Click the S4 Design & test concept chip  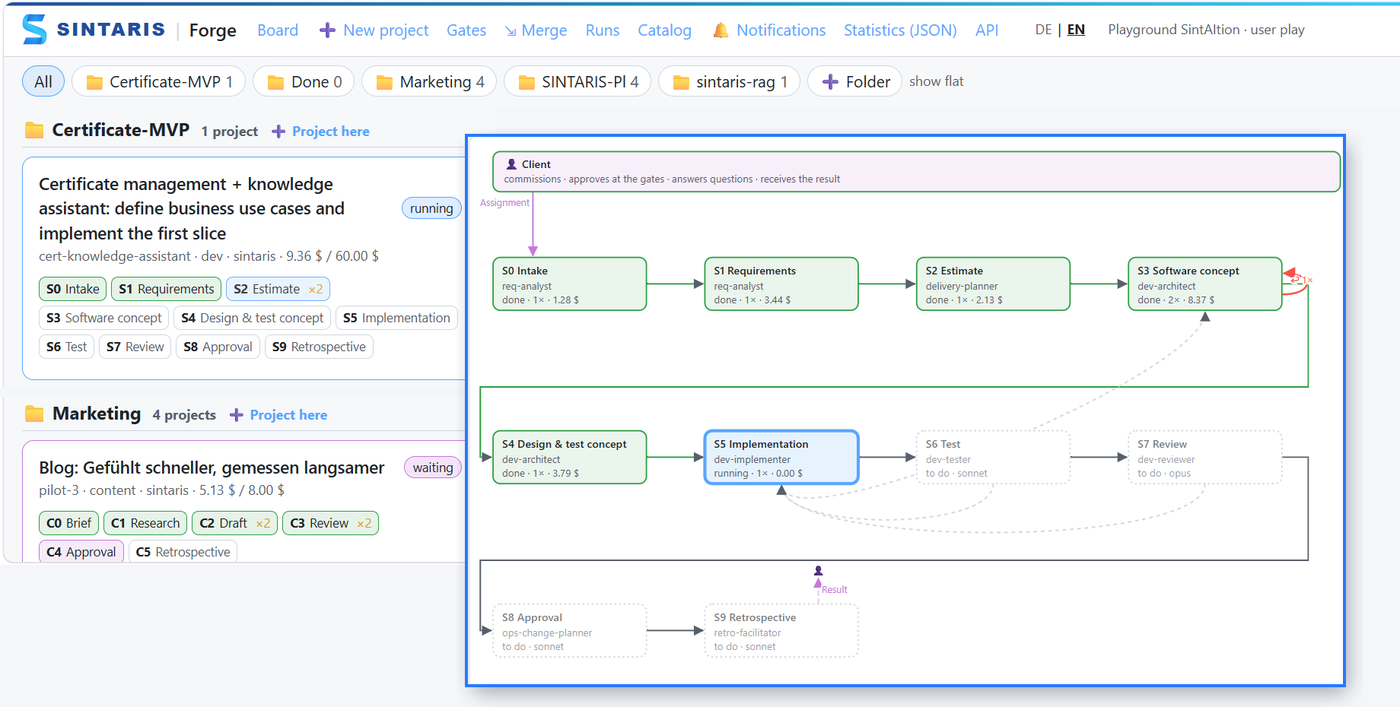tap(252, 318)
